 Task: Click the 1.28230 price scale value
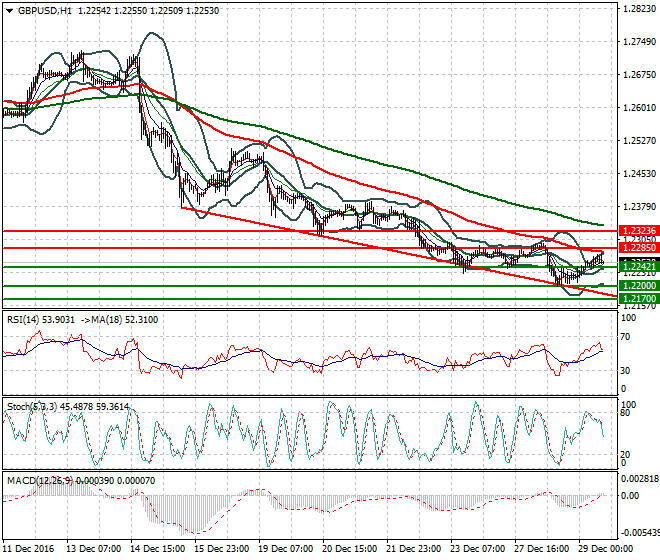pyautogui.click(x=639, y=8)
